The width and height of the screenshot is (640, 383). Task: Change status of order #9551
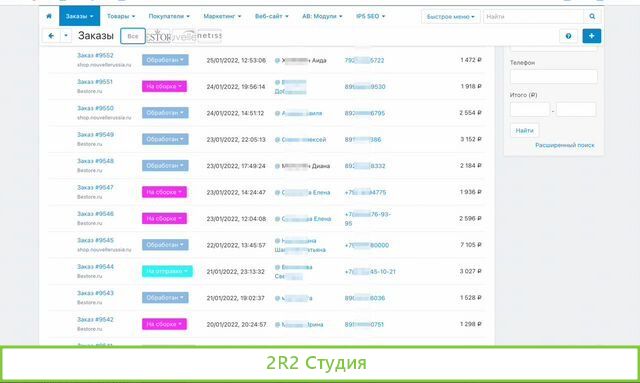[x=164, y=87]
